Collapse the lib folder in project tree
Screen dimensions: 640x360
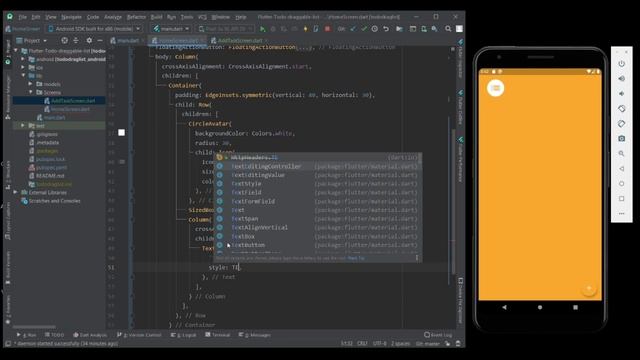click(x=23, y=76)
